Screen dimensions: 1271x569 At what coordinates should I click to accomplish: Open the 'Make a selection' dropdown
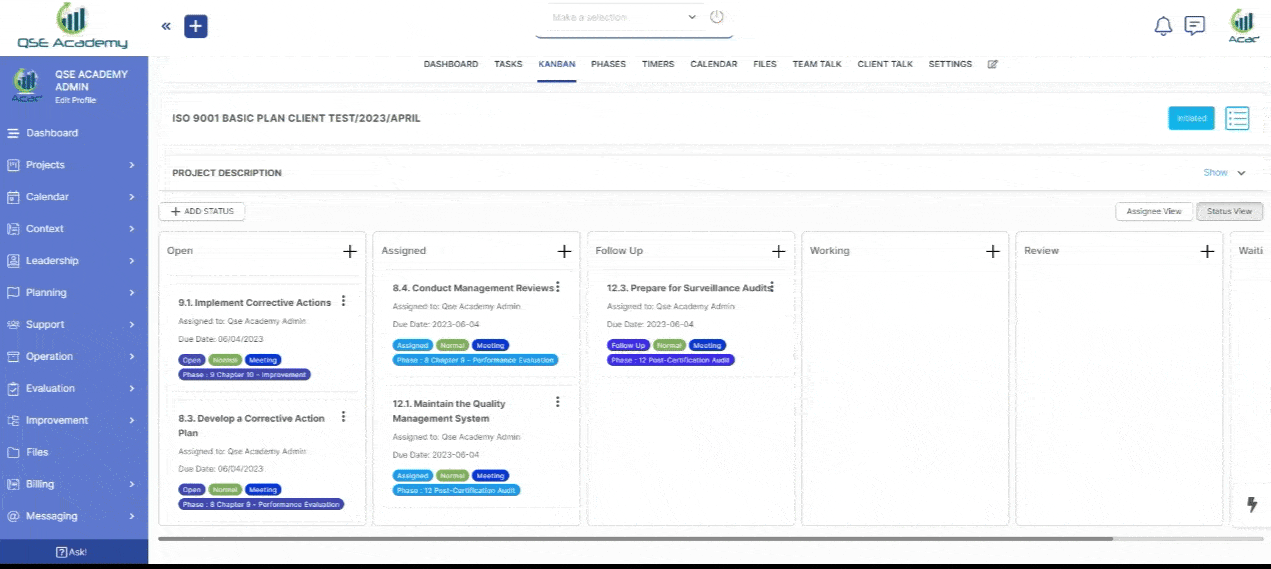click(x=625, y=18)
